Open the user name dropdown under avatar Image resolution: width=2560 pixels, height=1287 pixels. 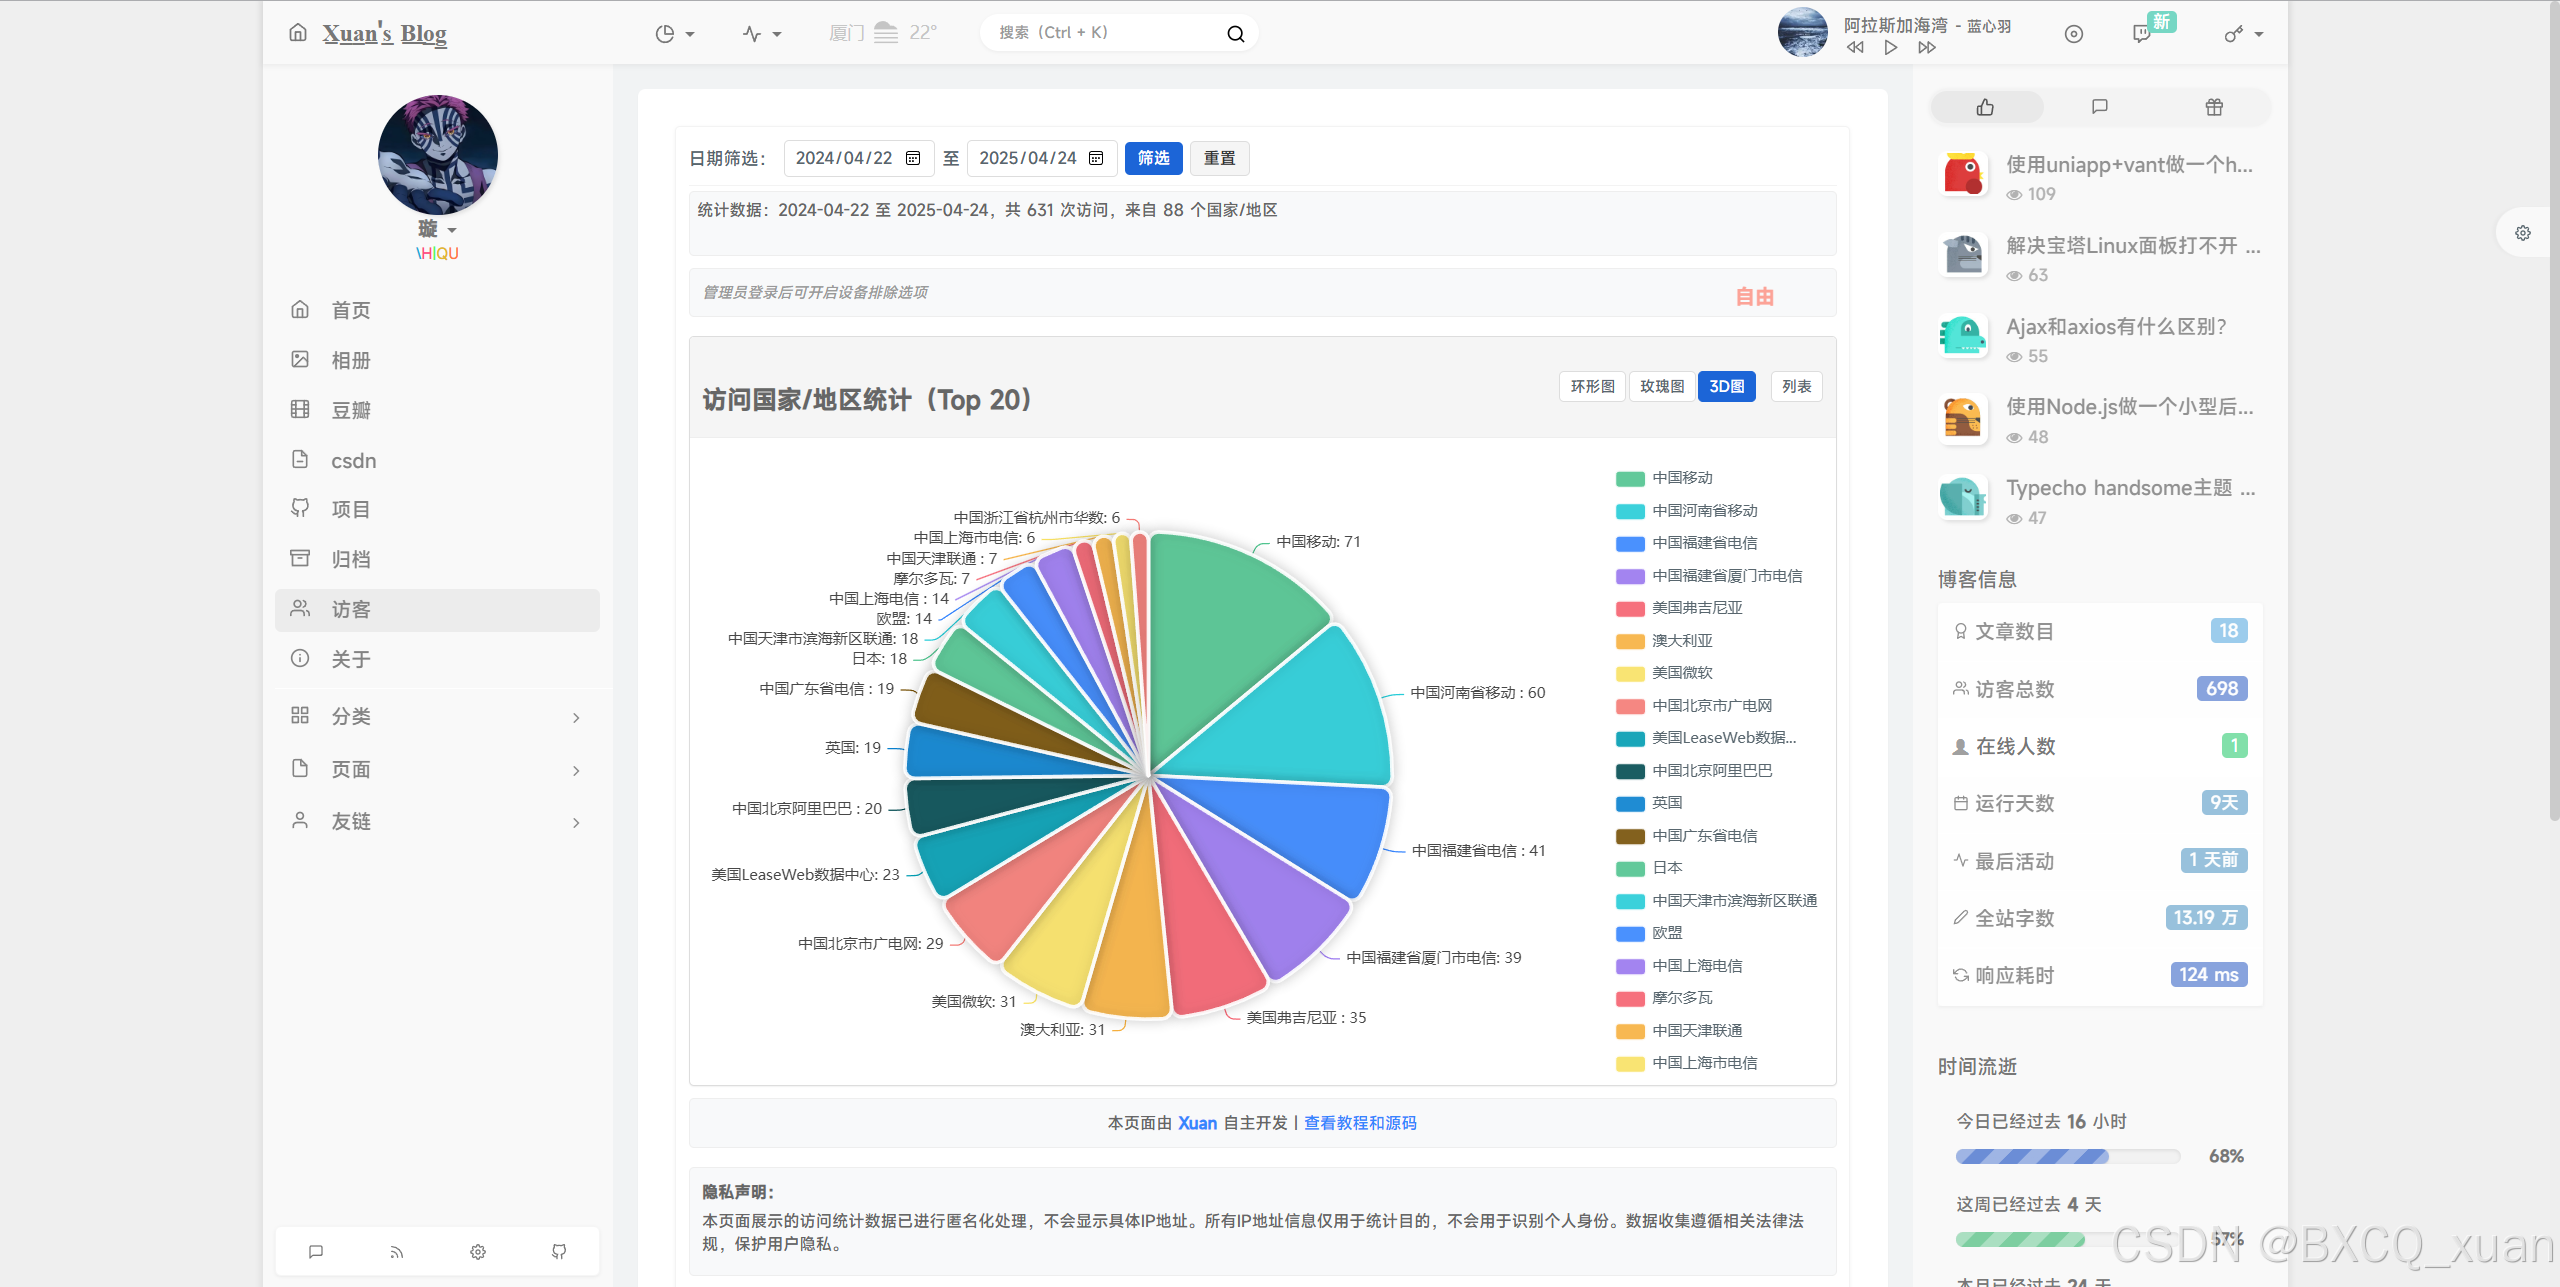point(438,230)
